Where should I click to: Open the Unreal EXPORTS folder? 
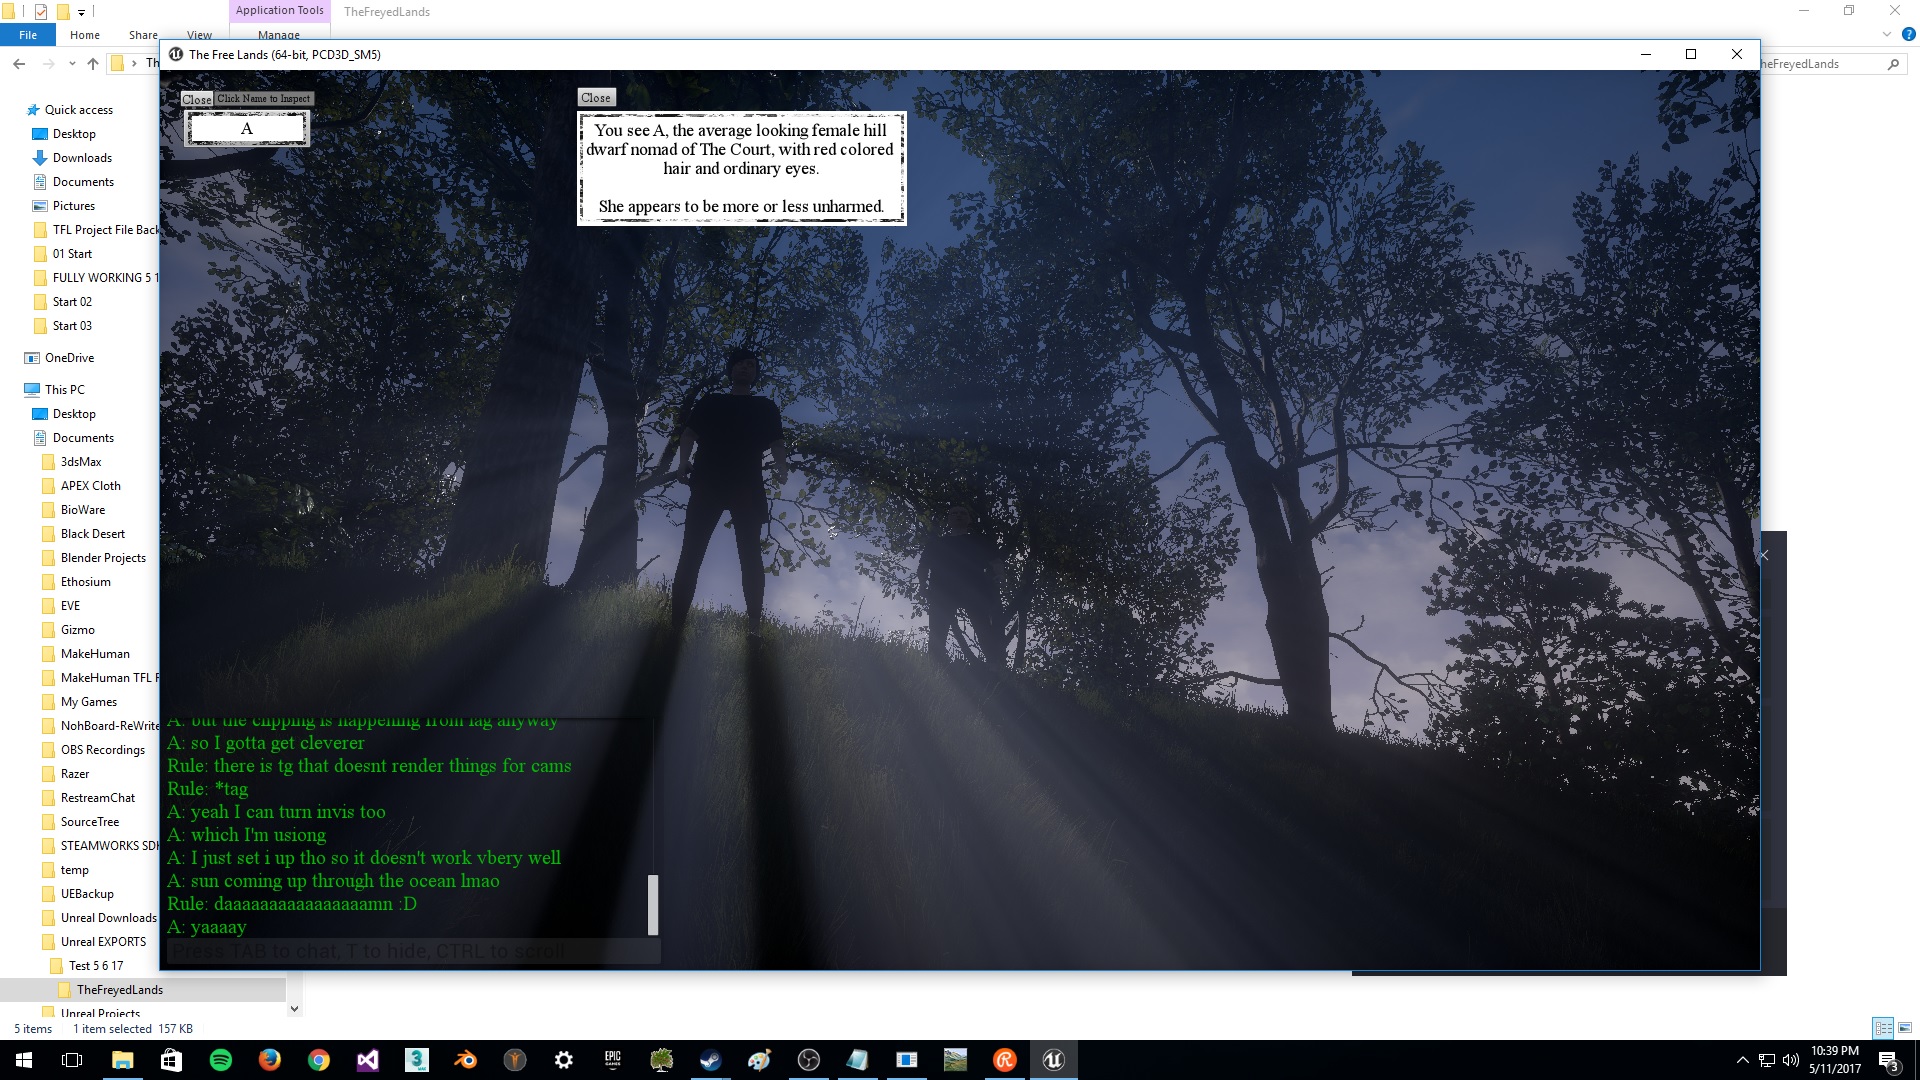tap(103, 942)
